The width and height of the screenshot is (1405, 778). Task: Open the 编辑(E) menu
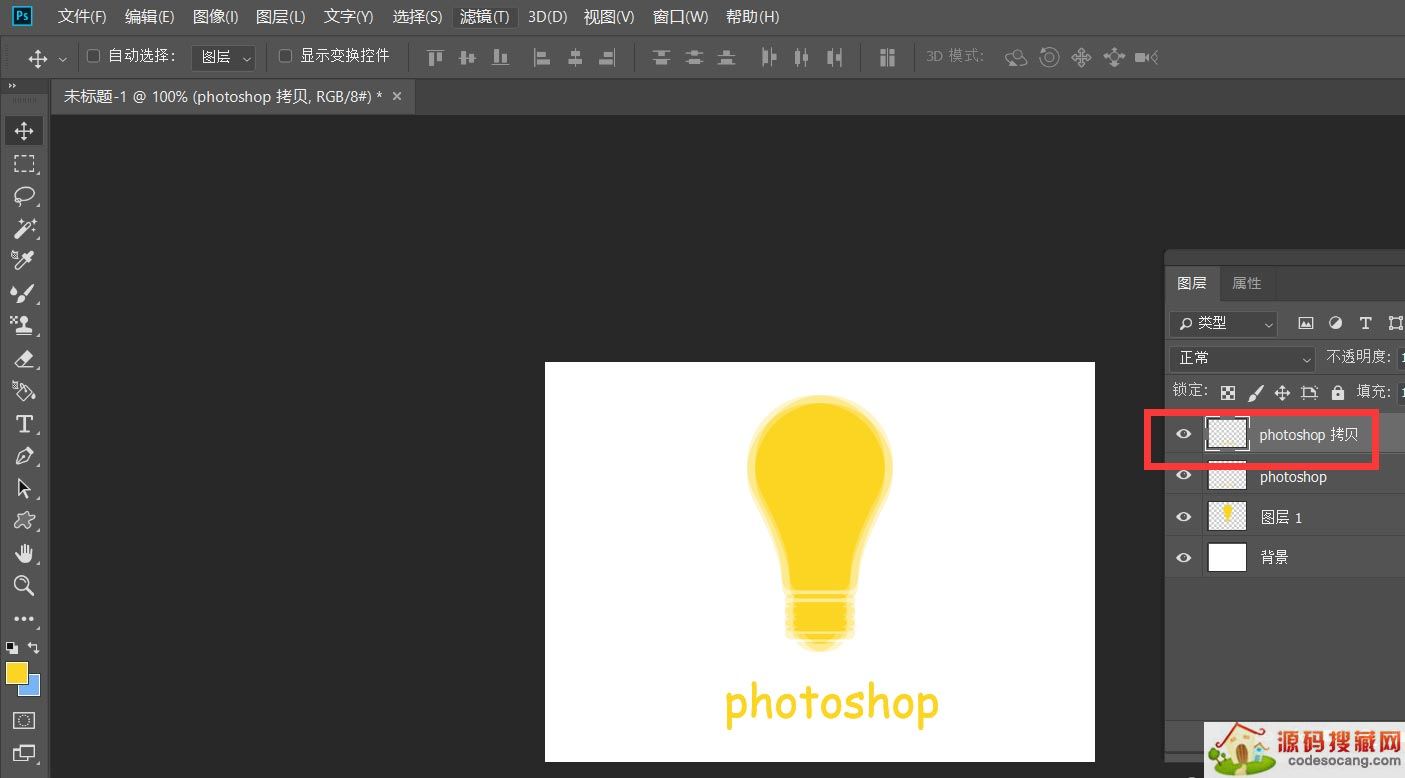click(149, 17)
